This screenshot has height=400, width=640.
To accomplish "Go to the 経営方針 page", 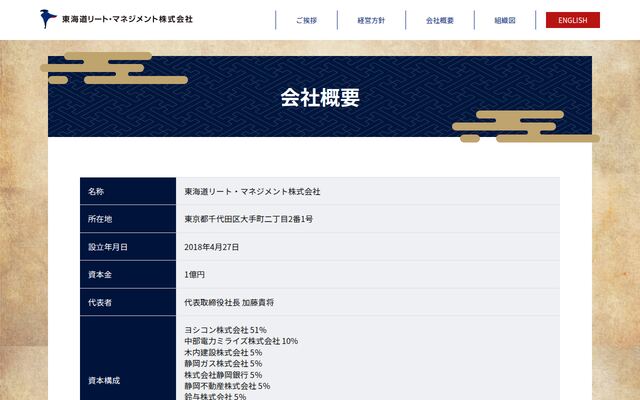I will click(x=371, y=20).
